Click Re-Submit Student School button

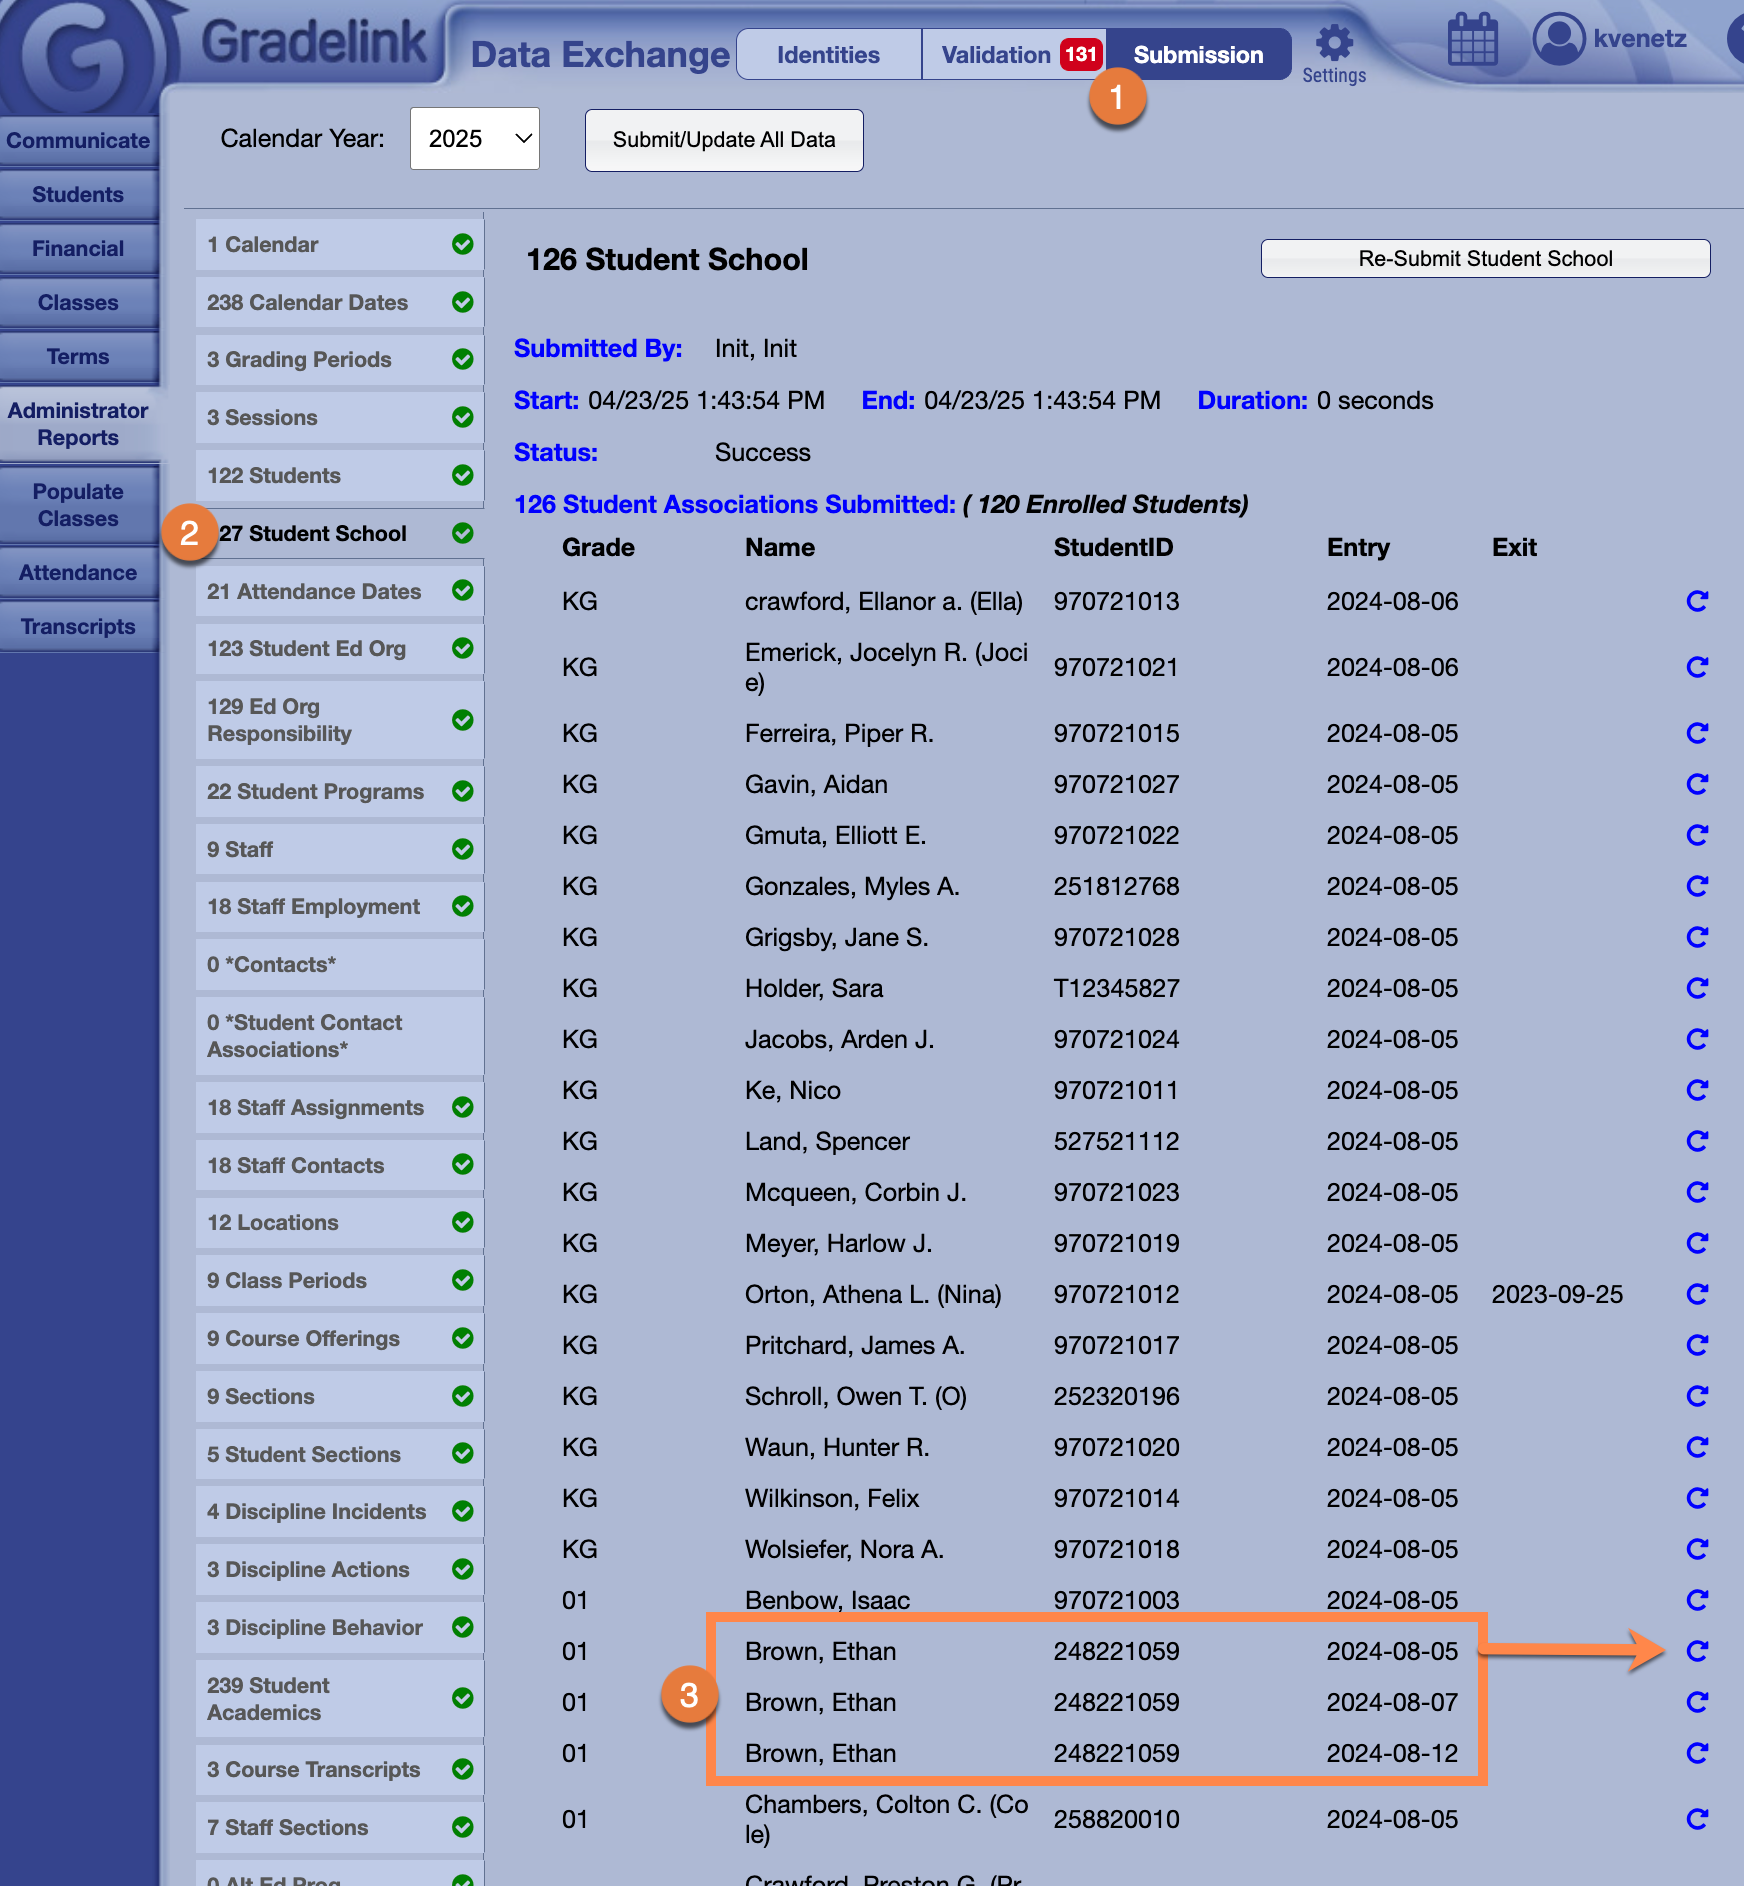pyautogui.click(x=1485, y=259)
